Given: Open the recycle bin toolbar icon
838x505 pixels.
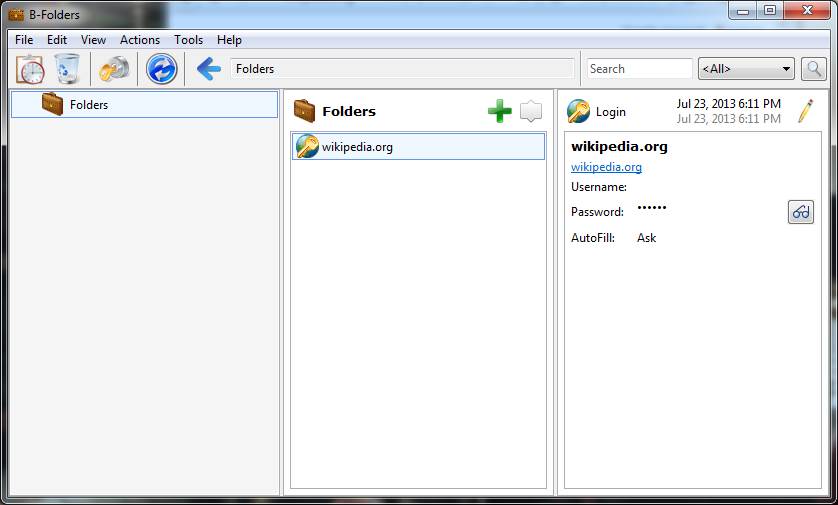Looking at the screenshot, I should point(67,69).
